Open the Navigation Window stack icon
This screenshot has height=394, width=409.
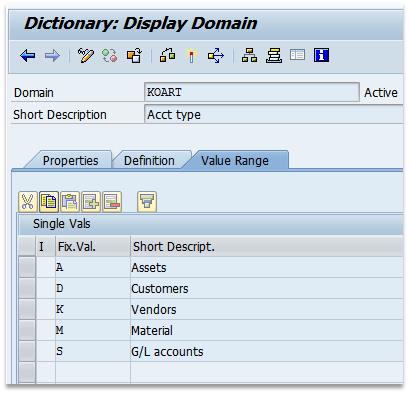(x=274, y=55)
